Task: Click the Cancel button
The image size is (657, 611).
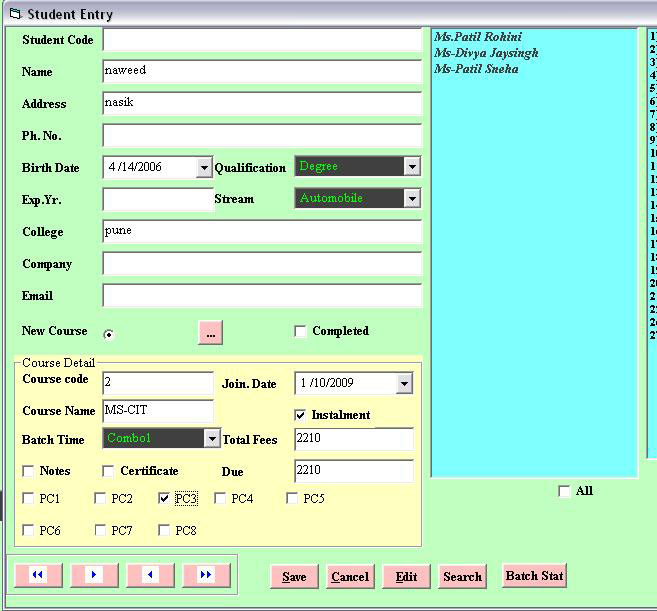Action: [350, 577]
